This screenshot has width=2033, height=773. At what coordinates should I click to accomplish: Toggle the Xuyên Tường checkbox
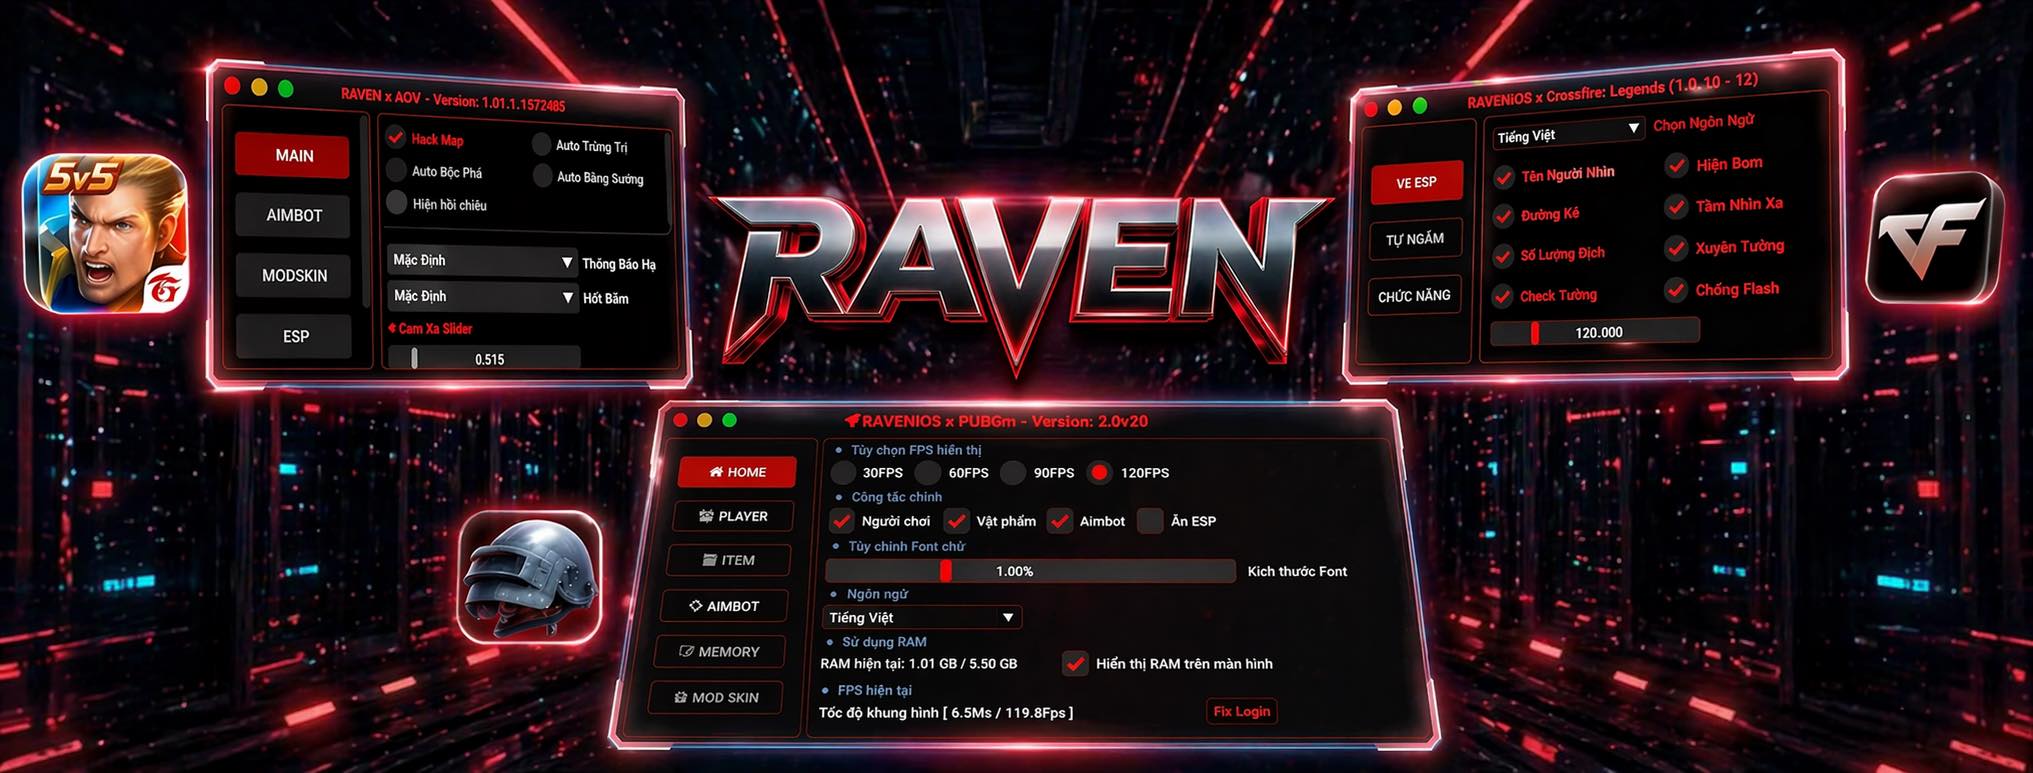coord(1677,248)
